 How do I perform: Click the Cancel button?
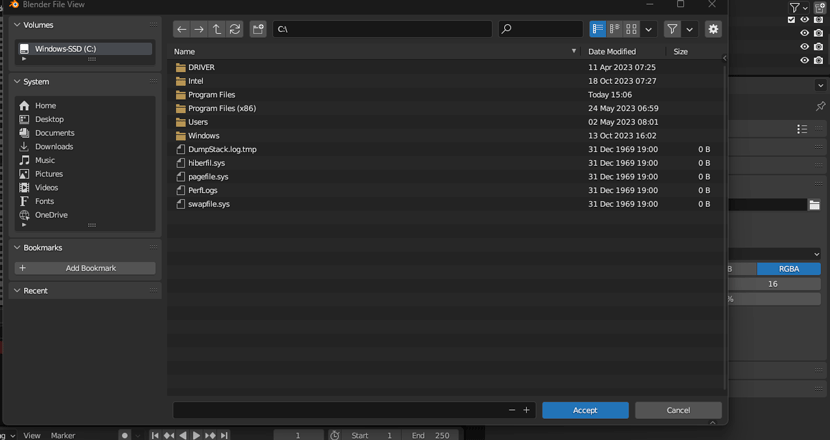678,410
